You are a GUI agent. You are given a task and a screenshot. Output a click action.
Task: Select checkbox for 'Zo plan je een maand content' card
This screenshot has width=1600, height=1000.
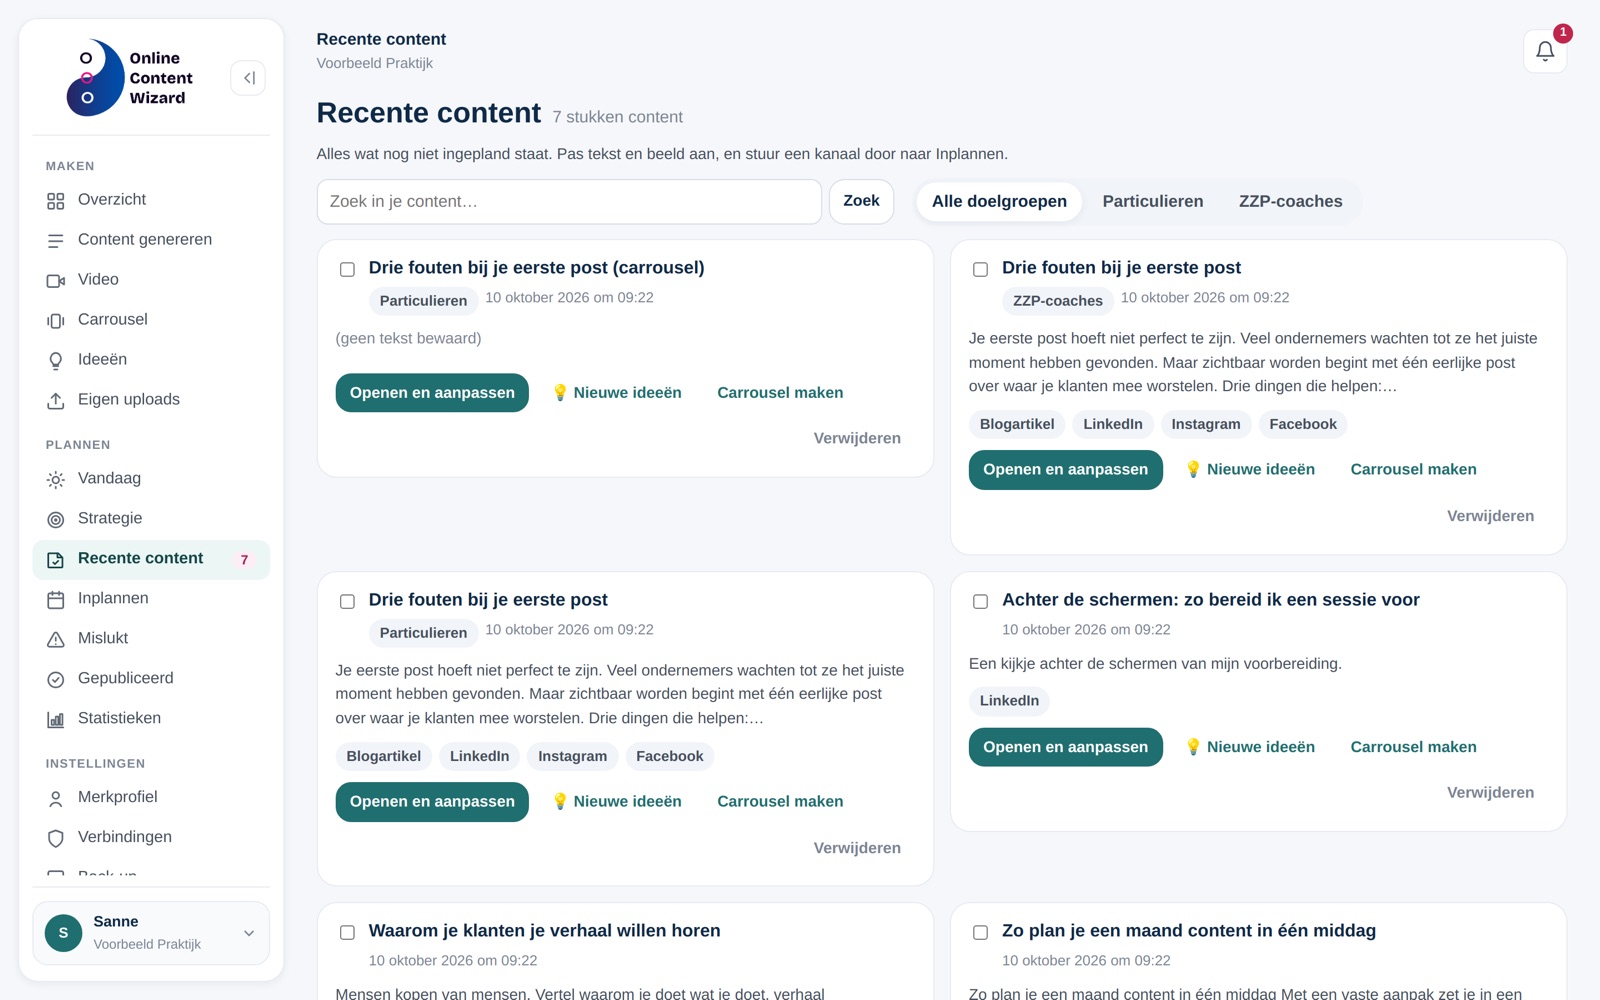pyautogui.click(x=980, y=932)
